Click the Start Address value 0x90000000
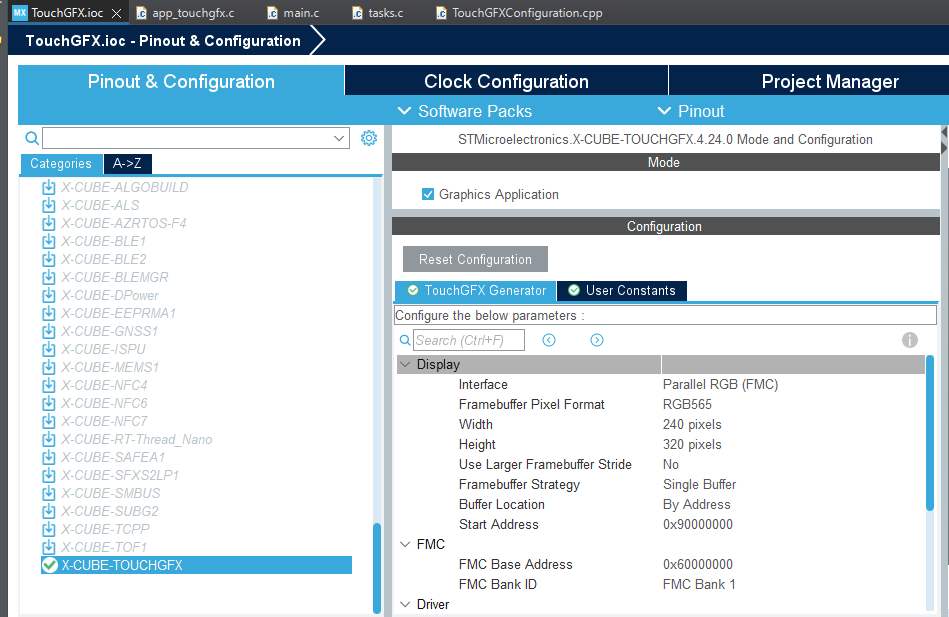Viewport: 949px width, 617px height. coord(698,524)
